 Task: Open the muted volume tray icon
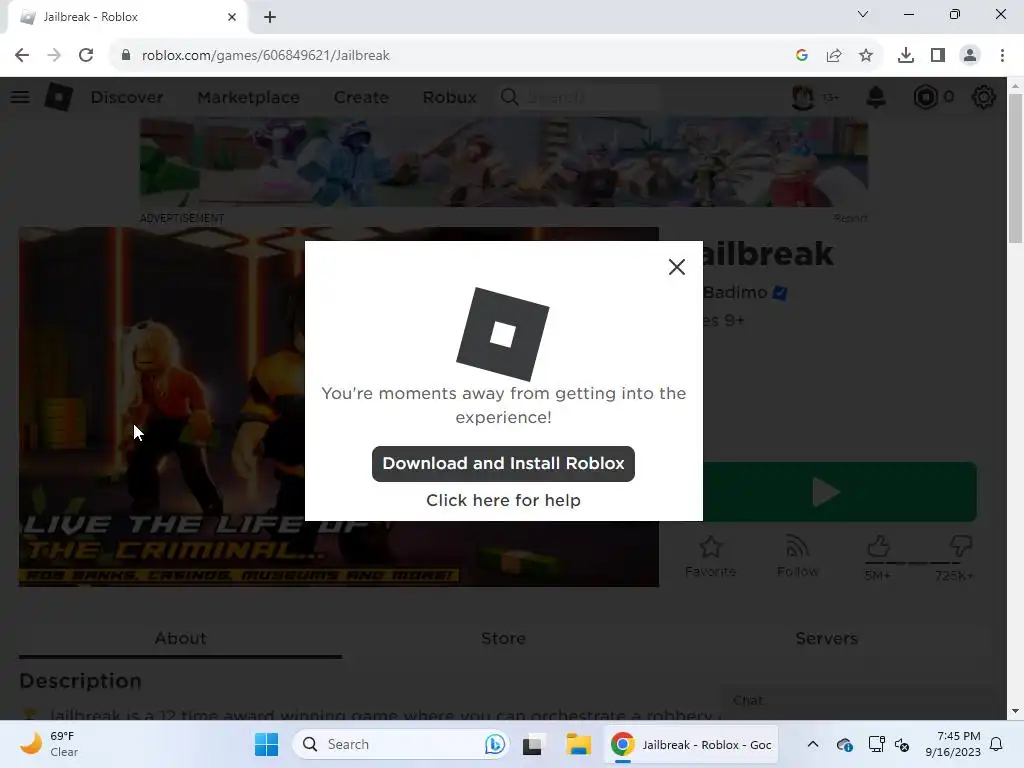(x=902, y=744)
